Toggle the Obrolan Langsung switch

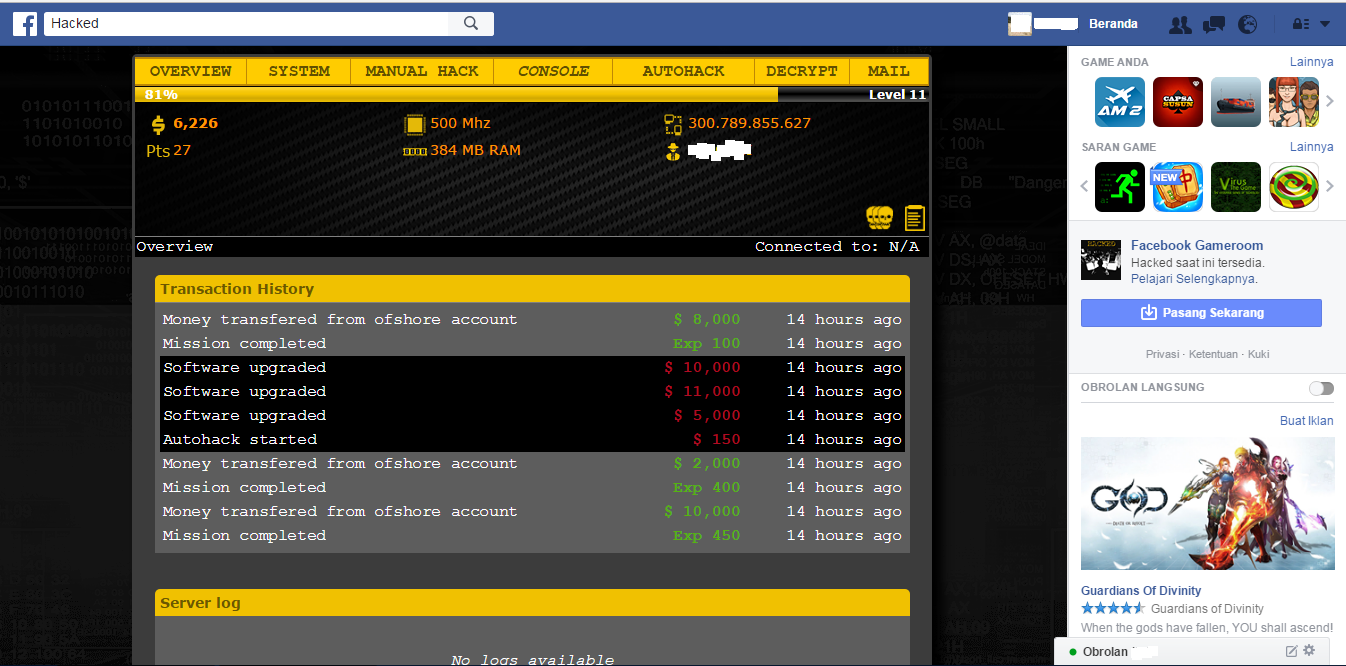pos(1321,388)
